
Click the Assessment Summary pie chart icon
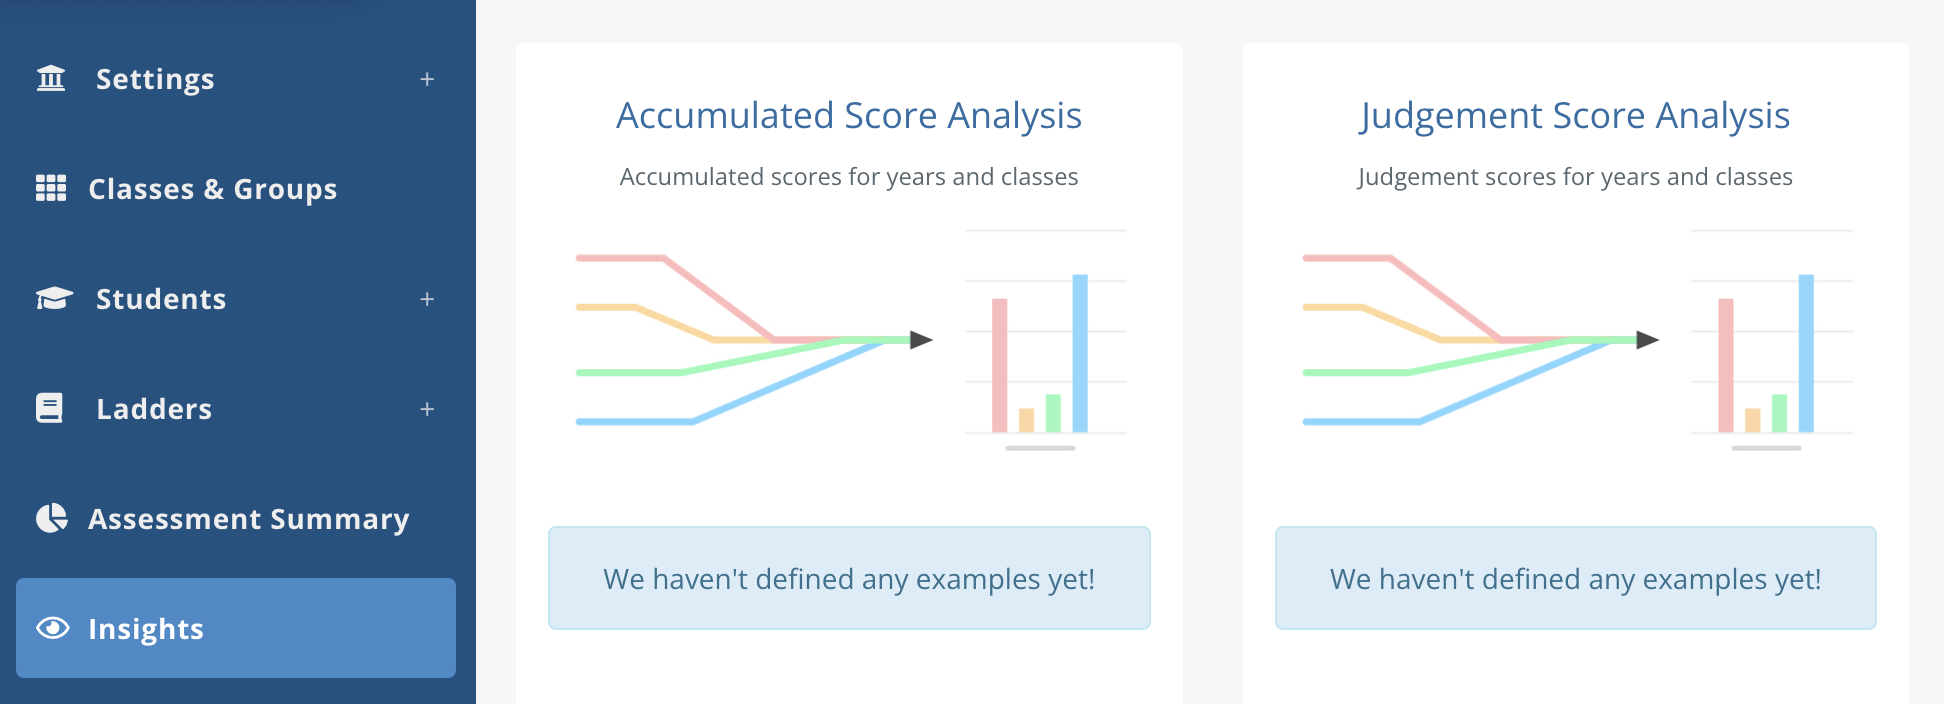pos(52,518)
